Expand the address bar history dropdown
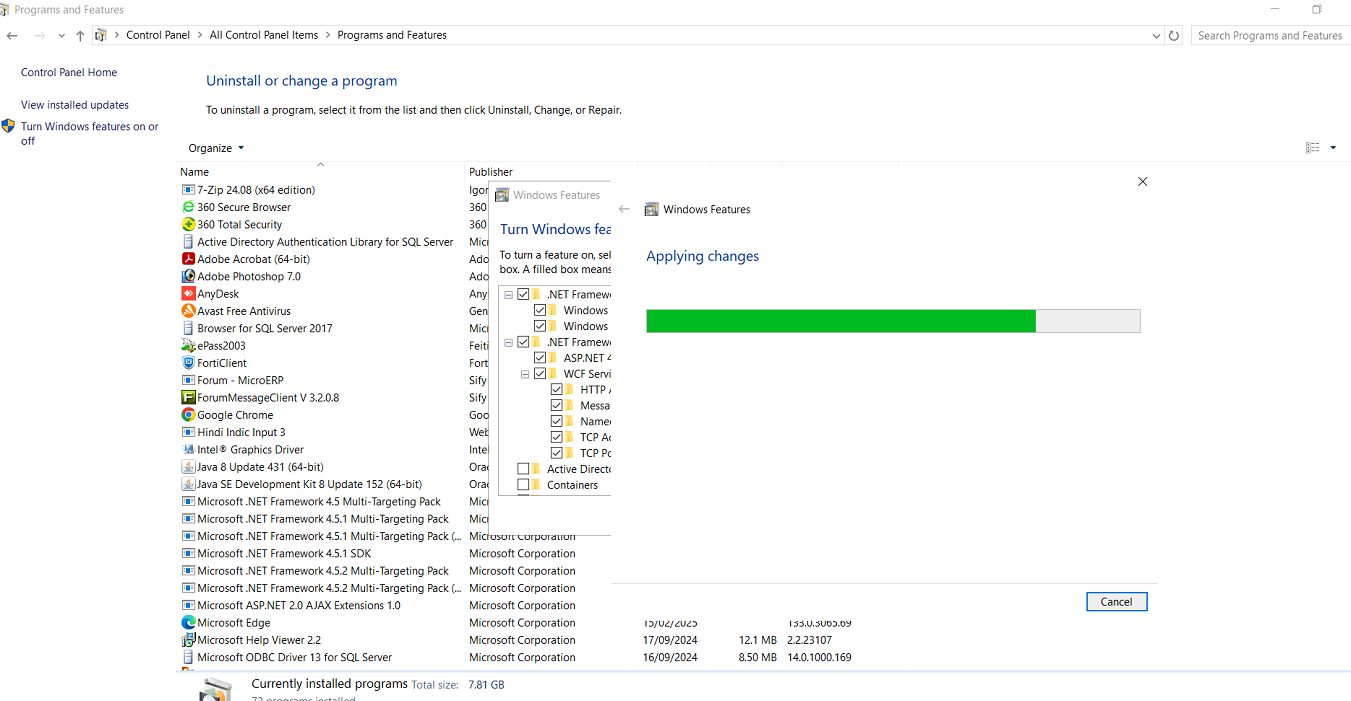This screenshot has height=701, width=1351. tap(1157, 35)
